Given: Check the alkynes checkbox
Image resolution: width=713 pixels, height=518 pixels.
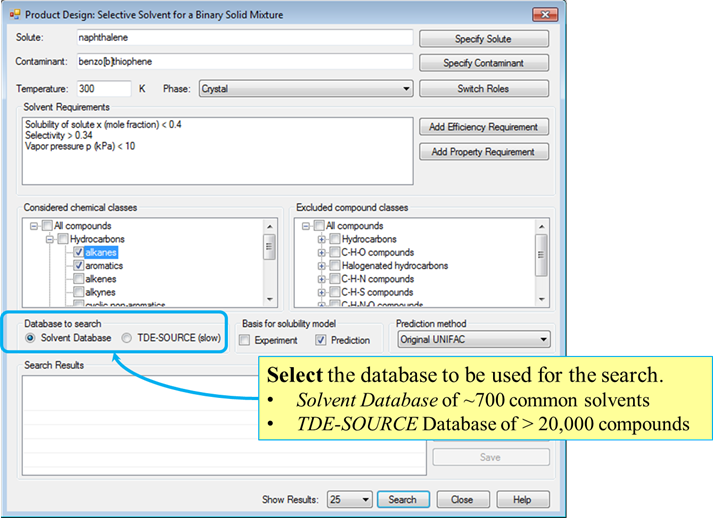Looking at the screenshot, I should pos(78,292).
